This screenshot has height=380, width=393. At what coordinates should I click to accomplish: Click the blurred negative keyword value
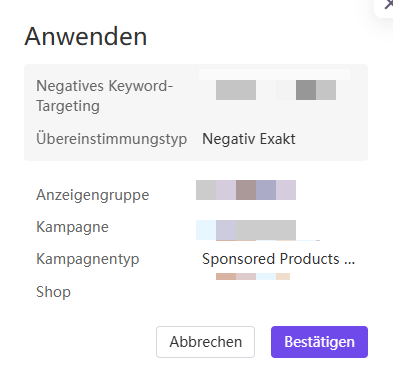point(276,90)
